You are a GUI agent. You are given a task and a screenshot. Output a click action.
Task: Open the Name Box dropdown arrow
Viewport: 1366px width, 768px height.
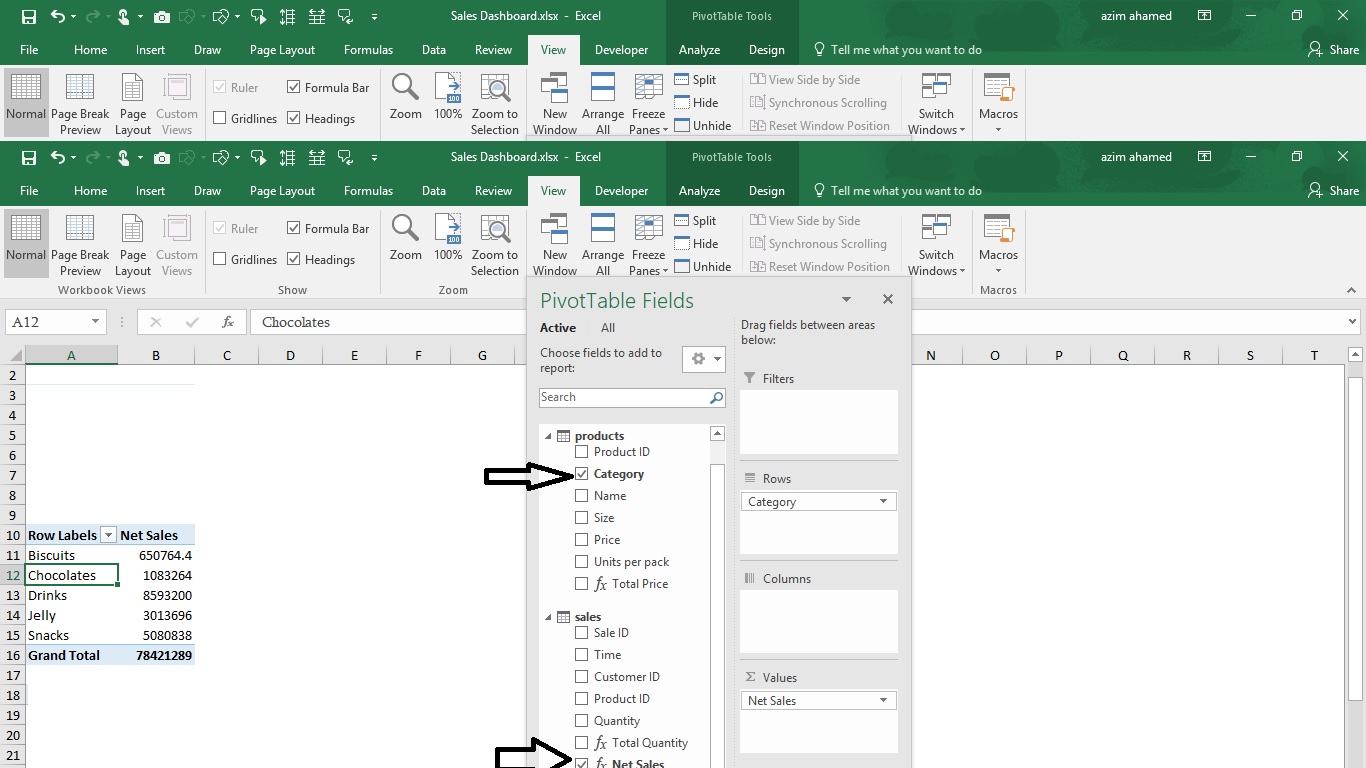[x=96, y=322]
